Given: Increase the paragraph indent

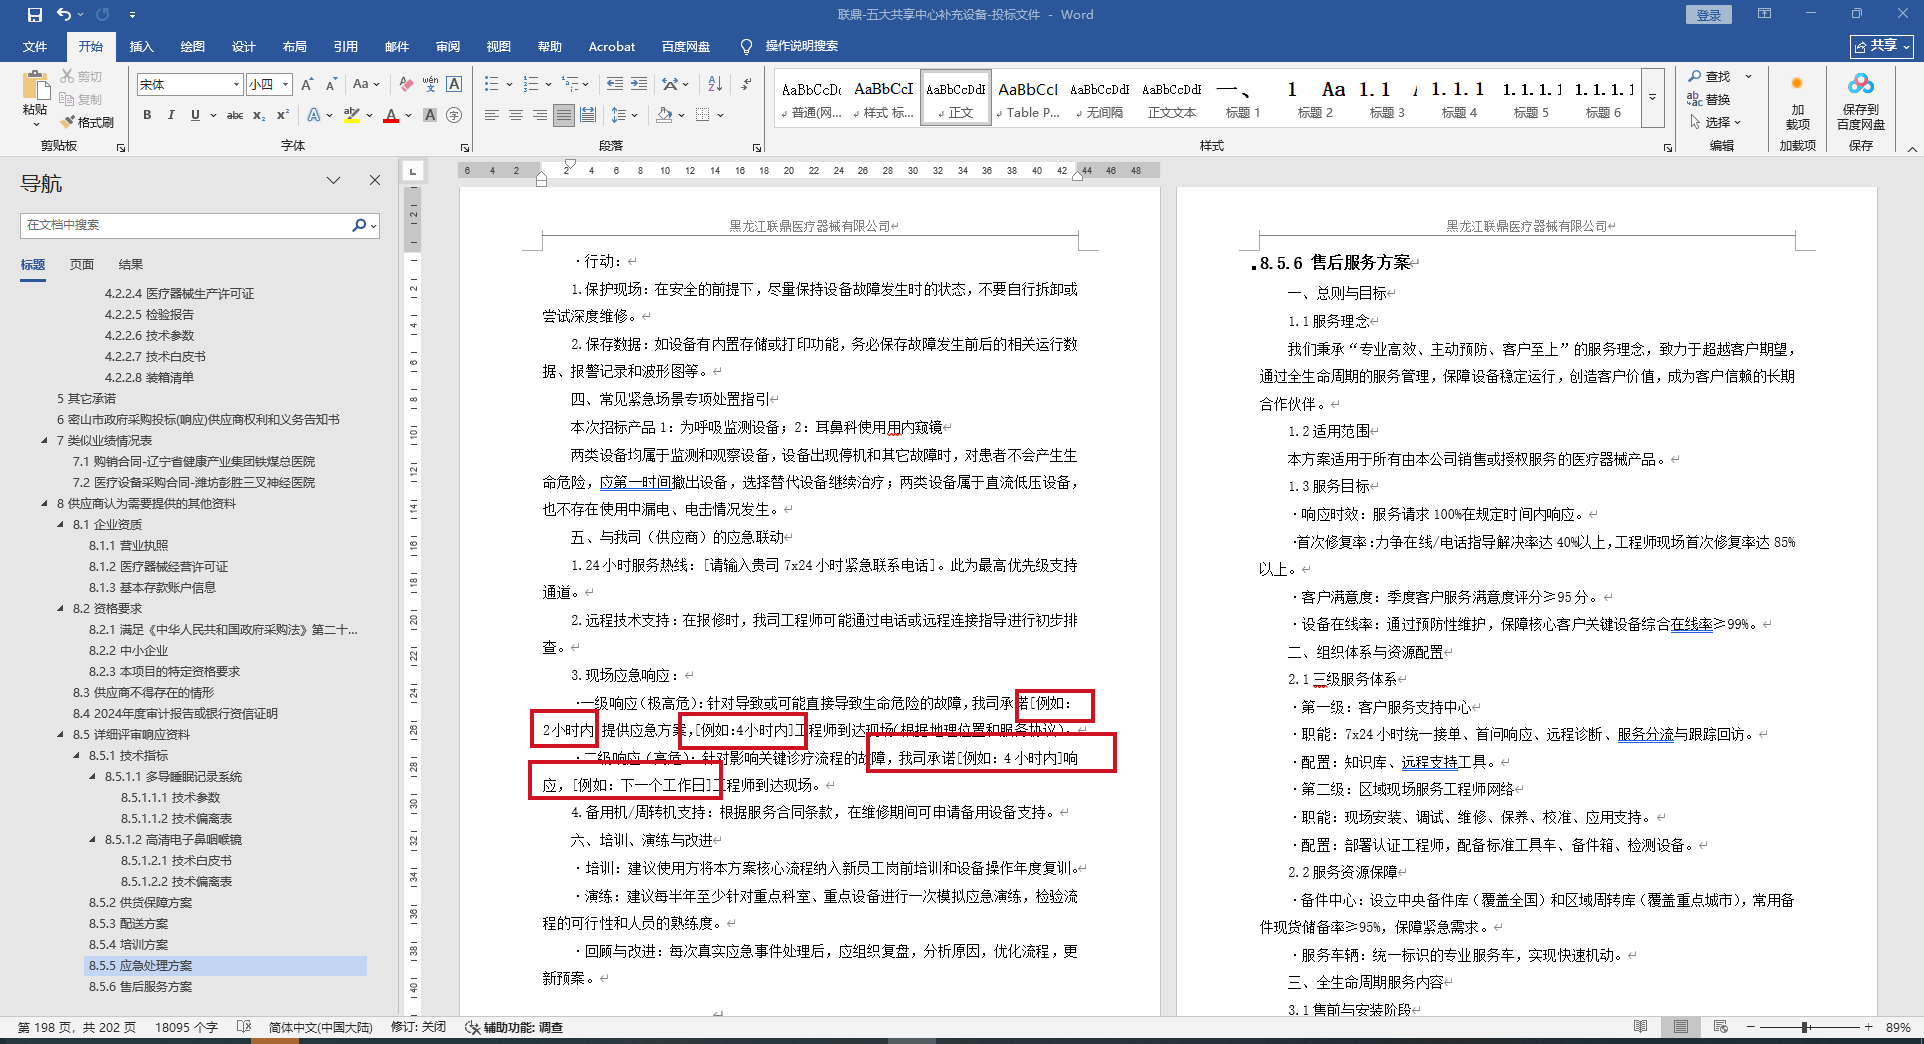Looking at the screenshot, I should pyautogui.click(x=638, y=85).
